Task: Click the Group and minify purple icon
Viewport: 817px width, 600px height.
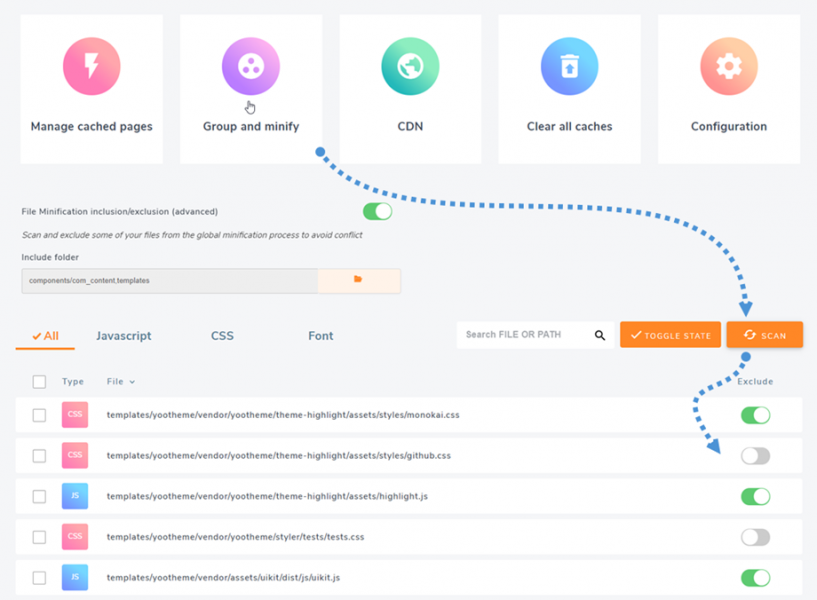Action: coord(250,66)
